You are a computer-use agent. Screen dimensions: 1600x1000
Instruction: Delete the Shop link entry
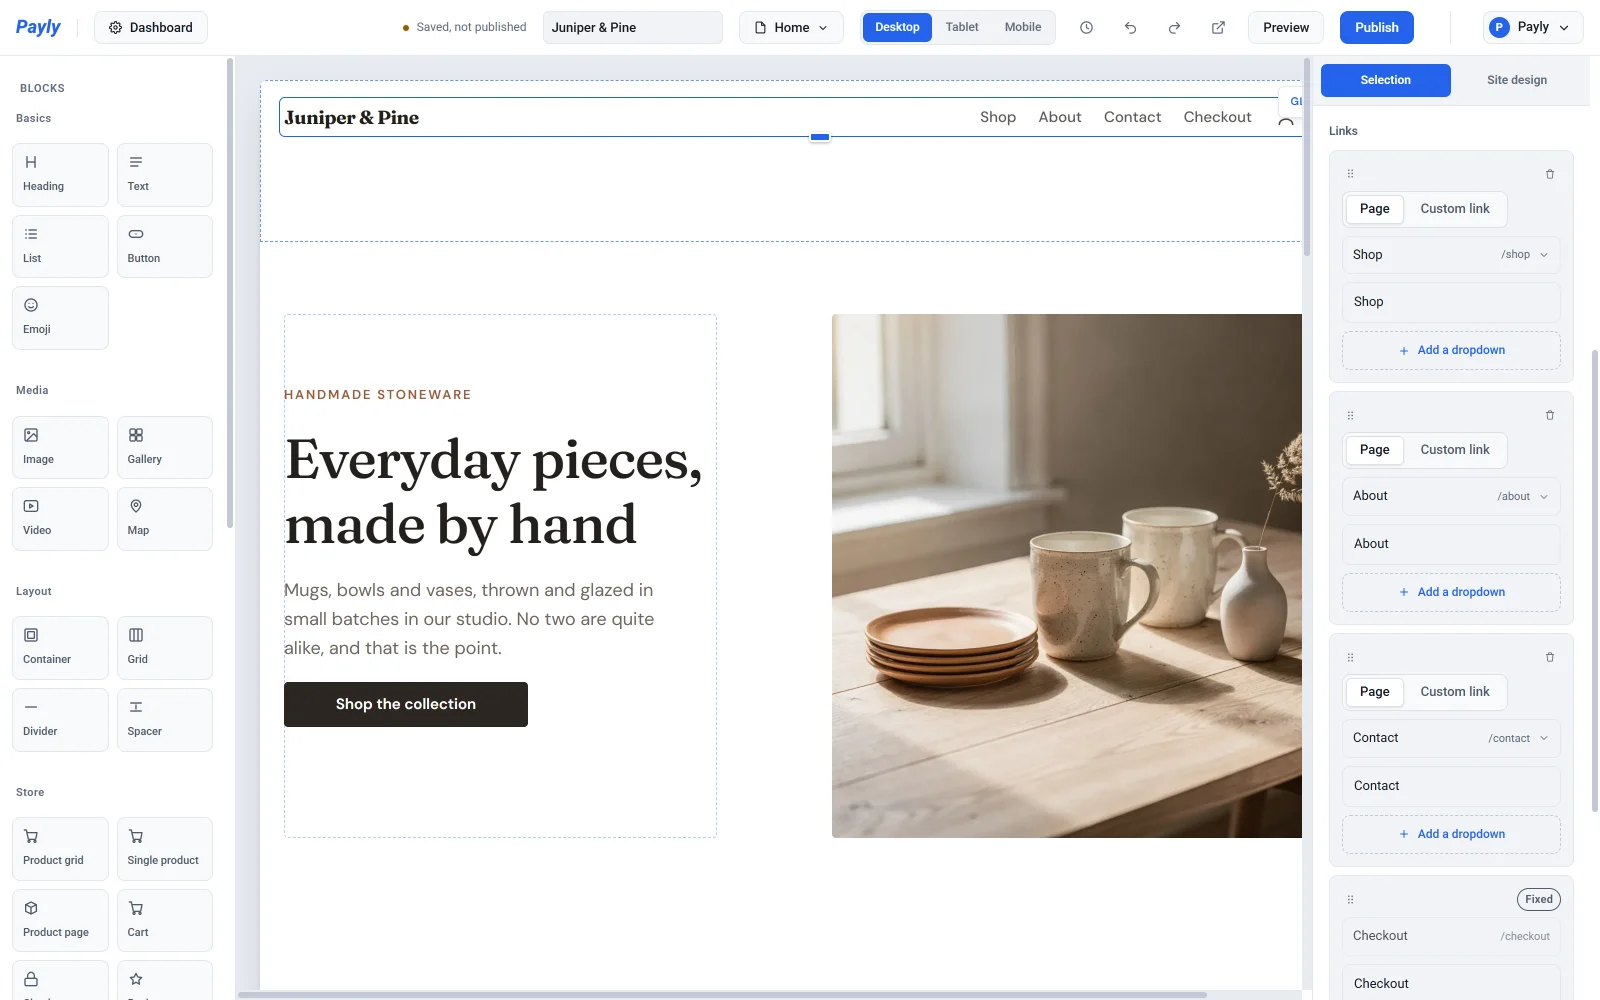coord(1550,174)
